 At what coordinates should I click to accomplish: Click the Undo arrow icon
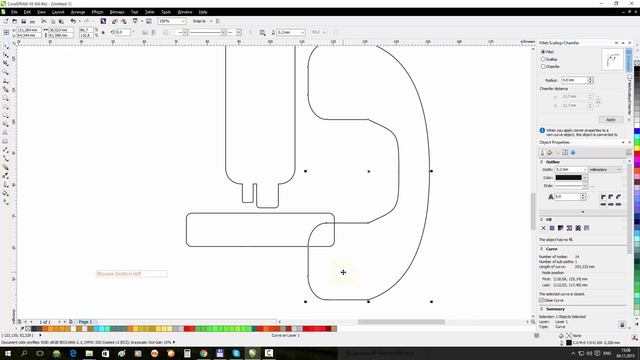coord(73,21)
